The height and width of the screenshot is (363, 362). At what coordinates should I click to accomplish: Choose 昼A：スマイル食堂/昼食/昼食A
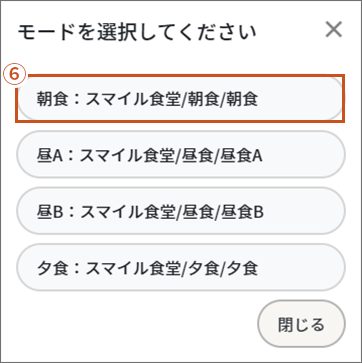click(x=181, y=155)
